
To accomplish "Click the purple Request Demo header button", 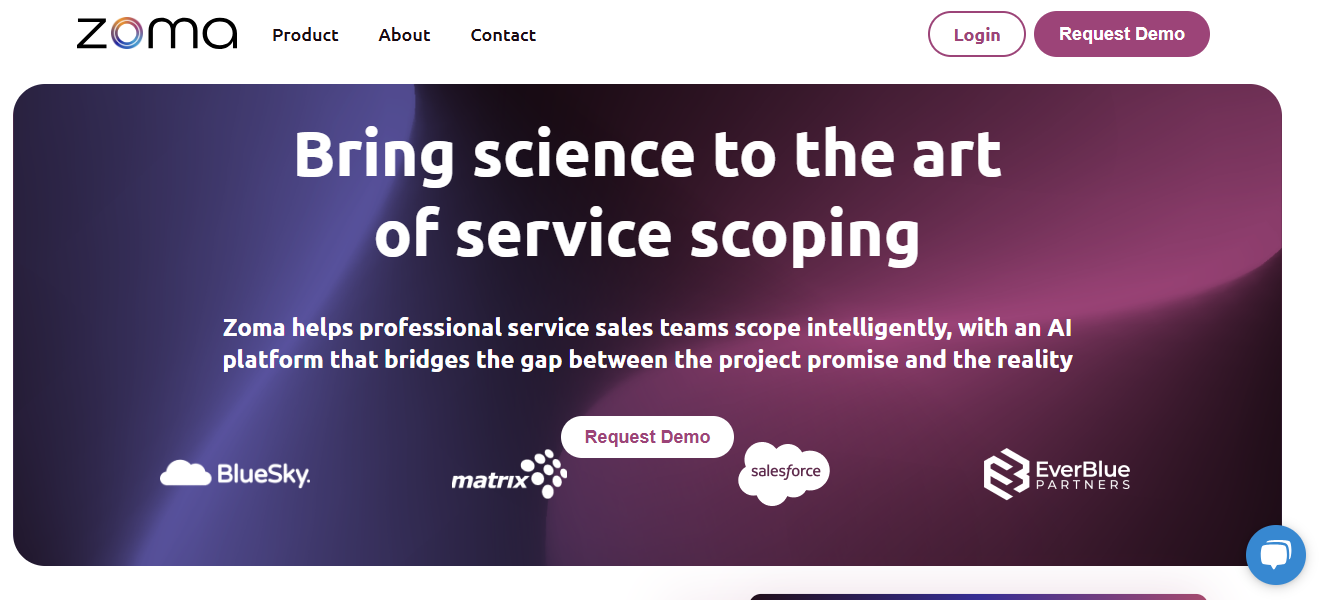I will coord(1122,34).
